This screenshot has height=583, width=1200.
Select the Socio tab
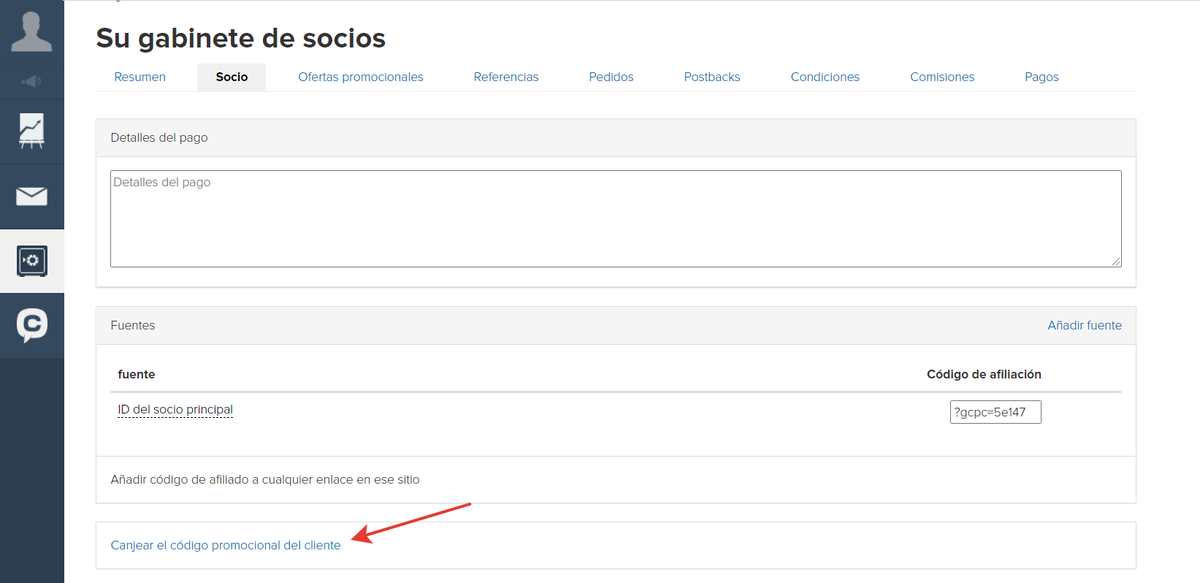pyautogui.click(x=232, y=77)
